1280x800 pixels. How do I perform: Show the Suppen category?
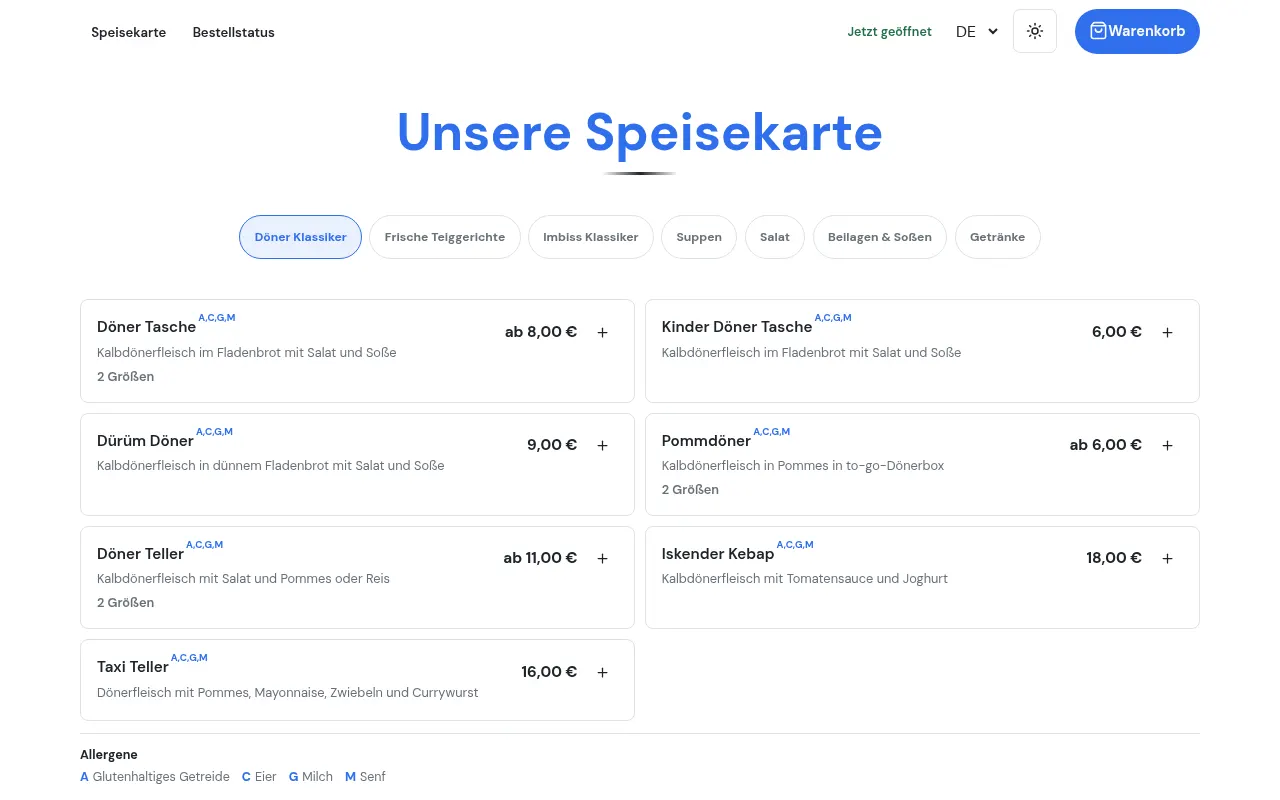pos(699,237)
